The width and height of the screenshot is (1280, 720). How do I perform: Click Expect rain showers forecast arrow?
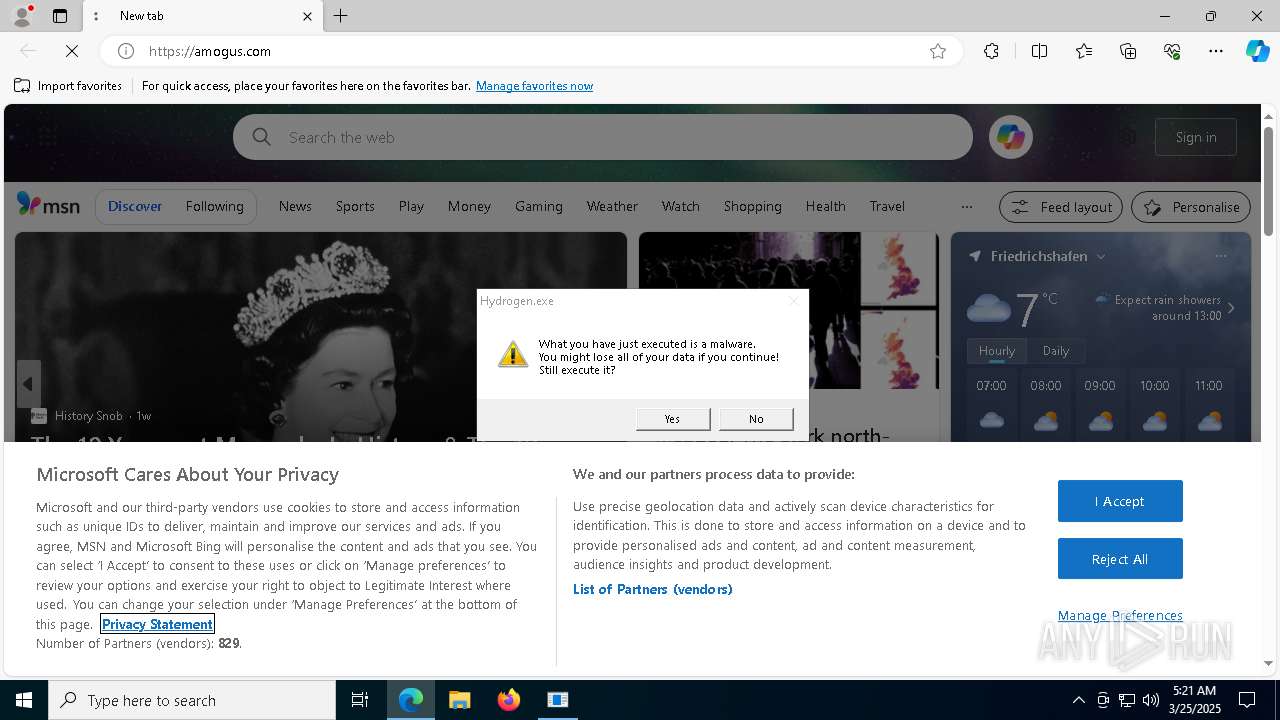(x=1231, y=308)
